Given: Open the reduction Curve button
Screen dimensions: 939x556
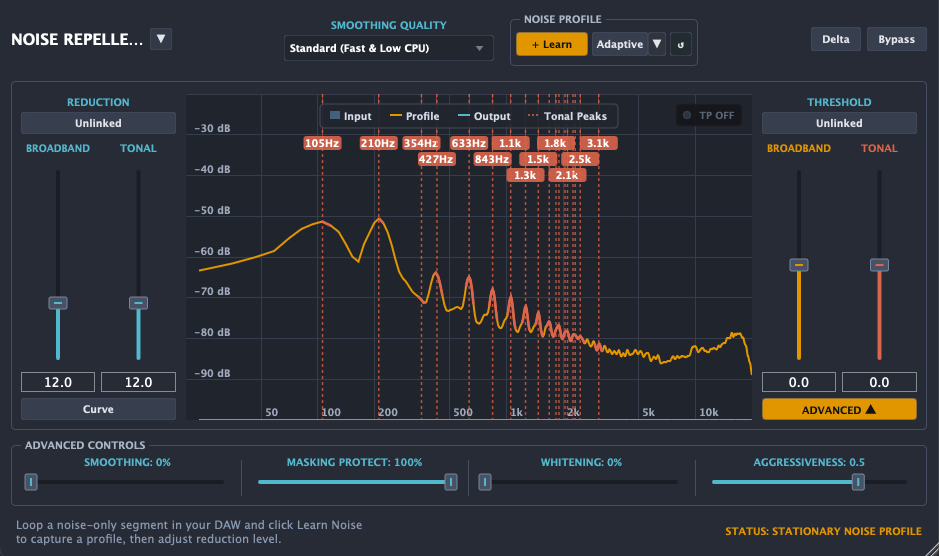Looking at the screenshot, I should coord(98,409).
